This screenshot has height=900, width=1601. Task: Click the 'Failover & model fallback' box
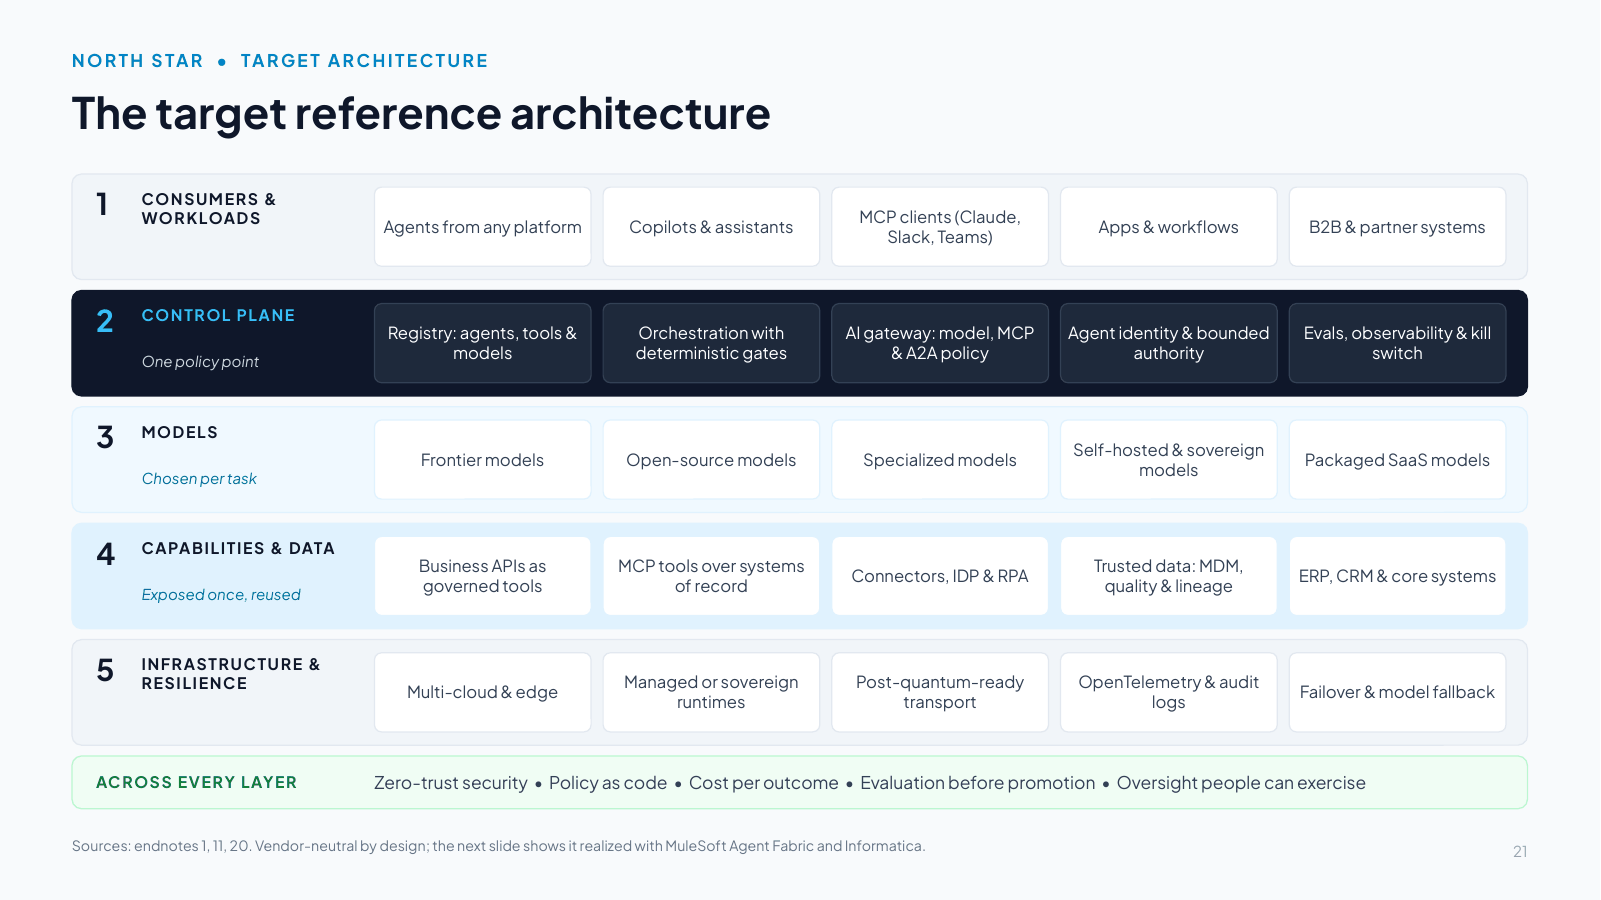(x=1397, y=692)
